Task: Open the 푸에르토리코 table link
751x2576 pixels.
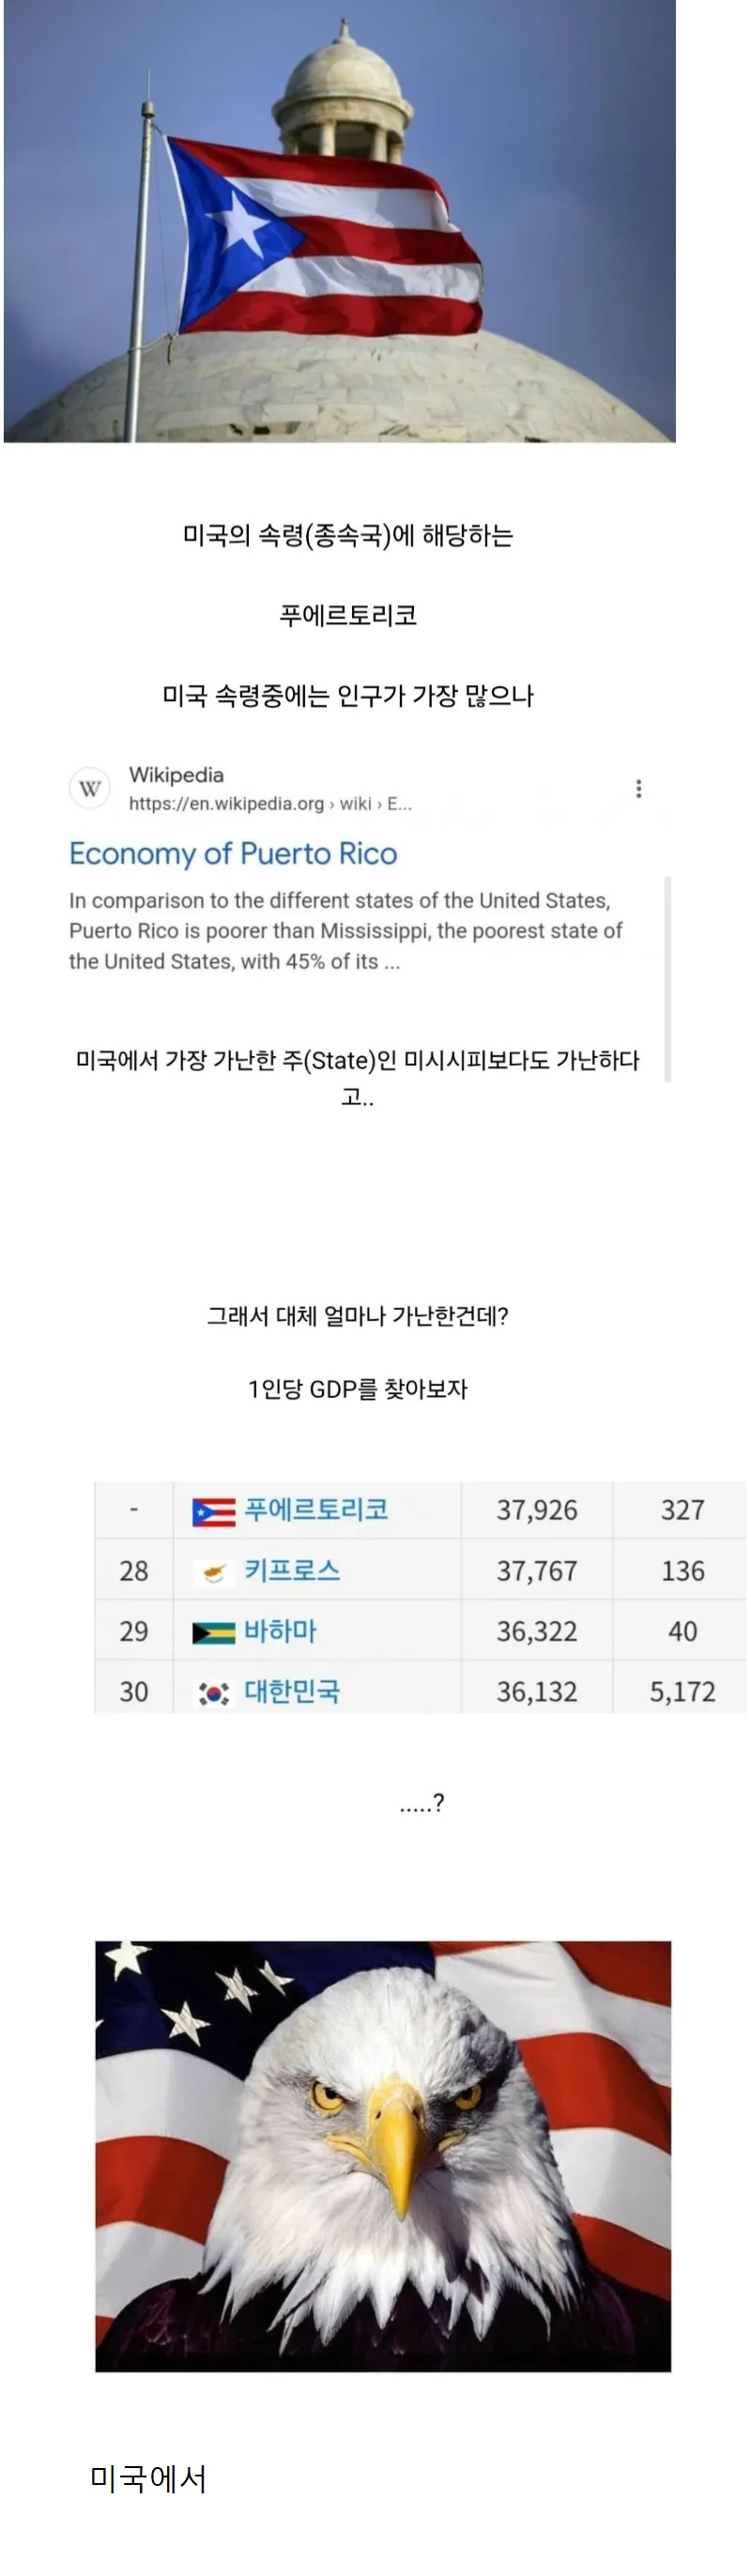Action: point(316,1509)
